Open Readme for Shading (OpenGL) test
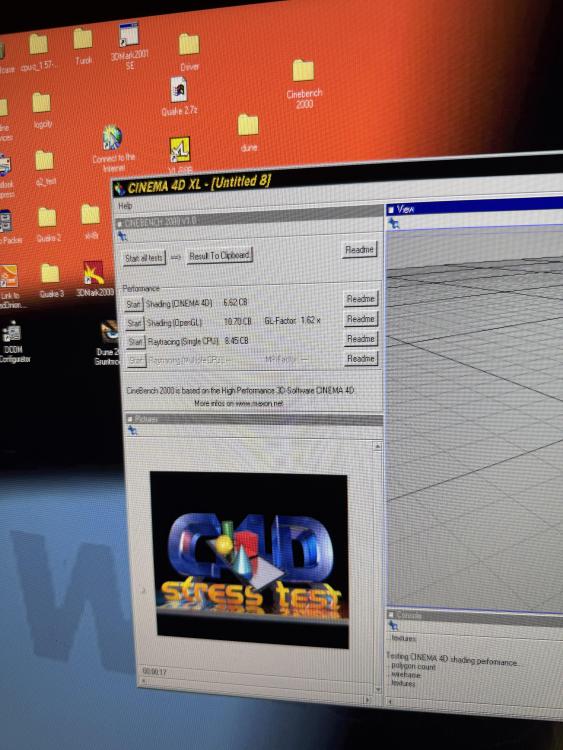 360,319
